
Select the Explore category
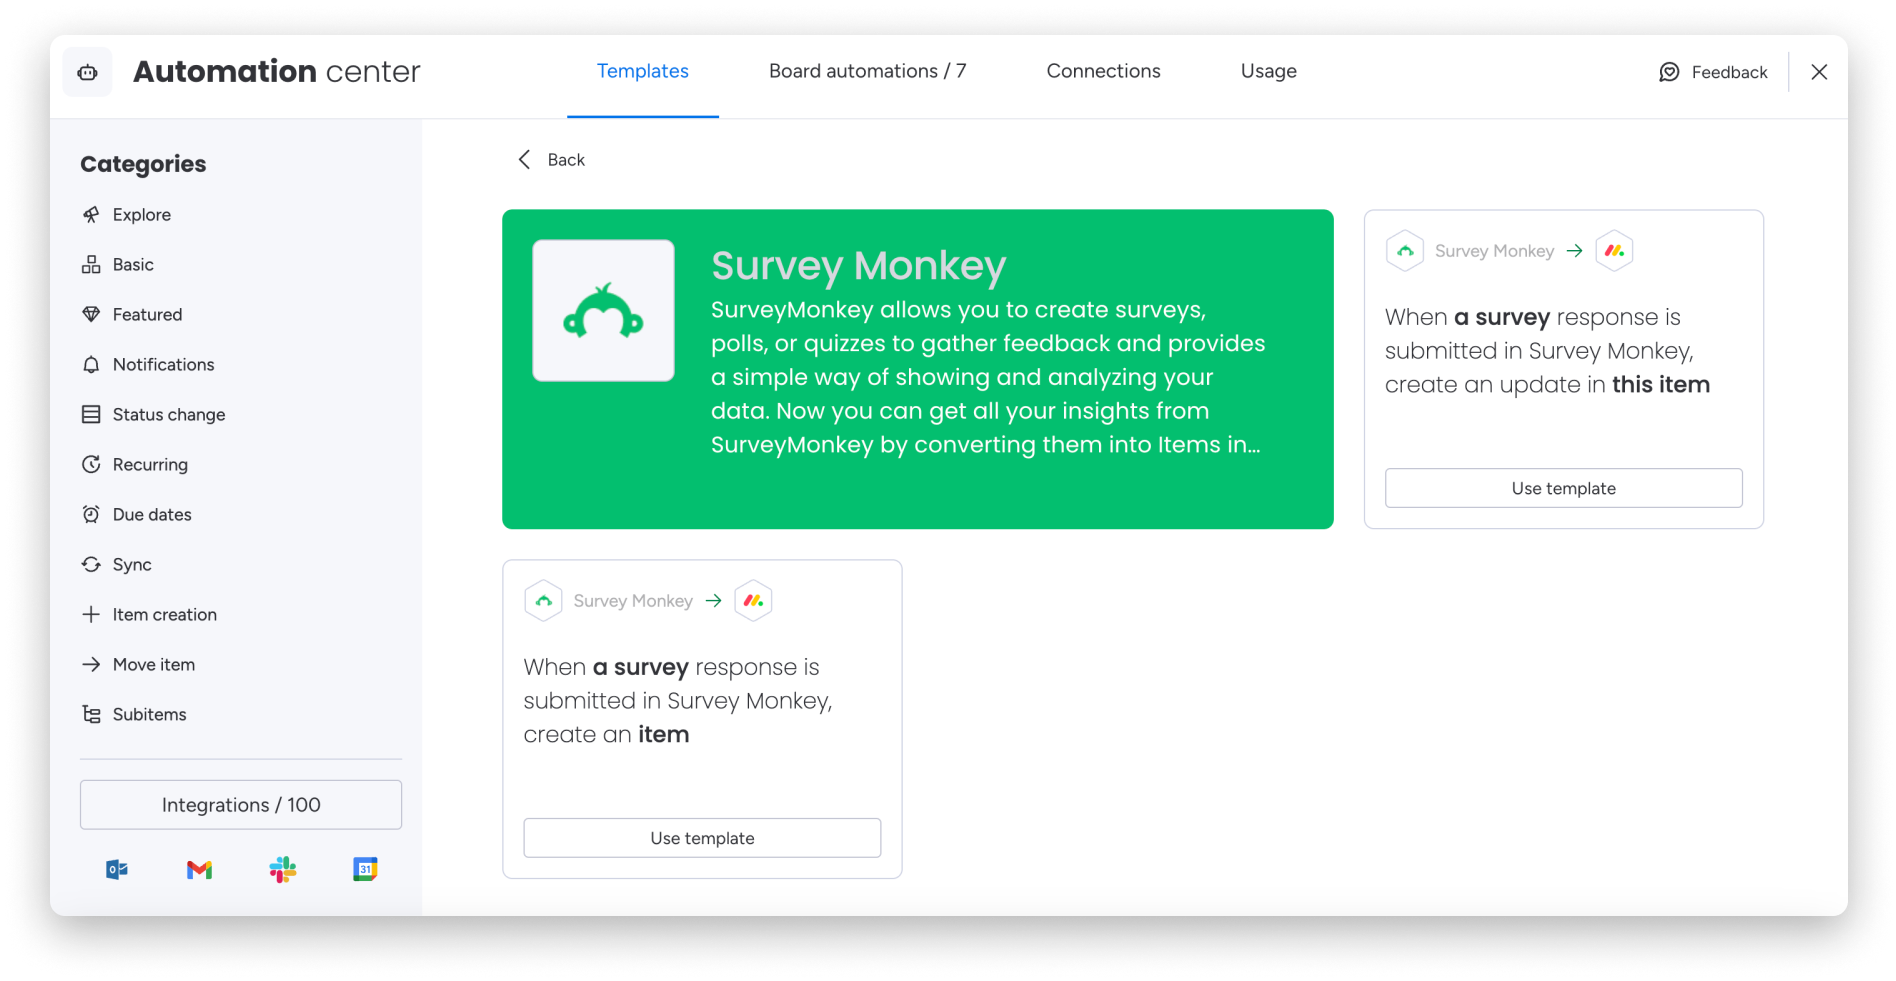pos(141,215)
